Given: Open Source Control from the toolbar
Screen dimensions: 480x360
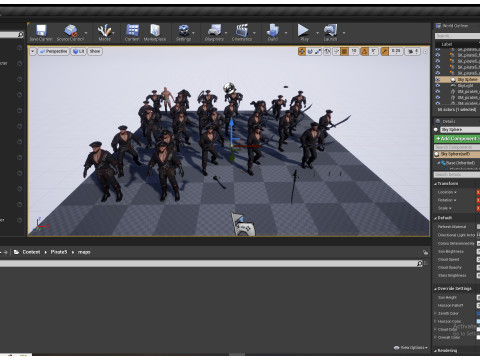Looking at the screenshot, I should pos(70,33).
